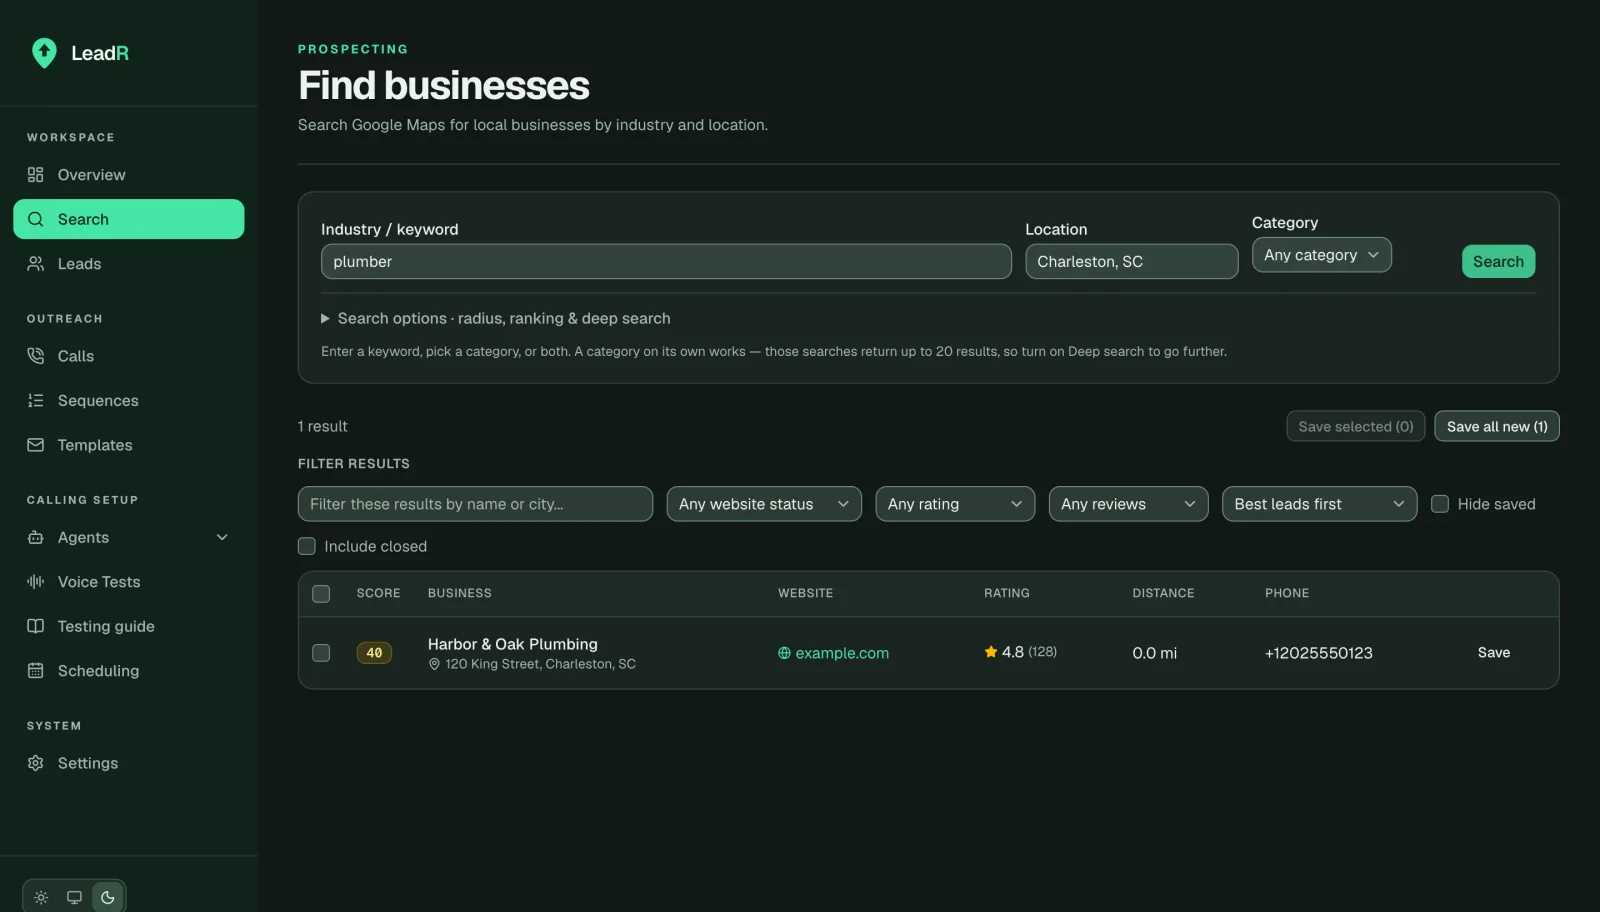The image size is (1600, 912).
Task: Go to Search in the sidebar
Action: point(128,219)
